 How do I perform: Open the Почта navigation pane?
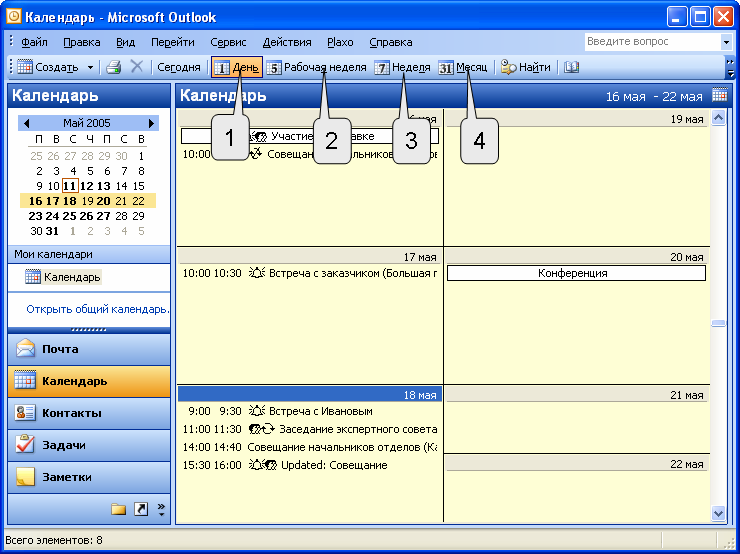(x=89, y=349)
